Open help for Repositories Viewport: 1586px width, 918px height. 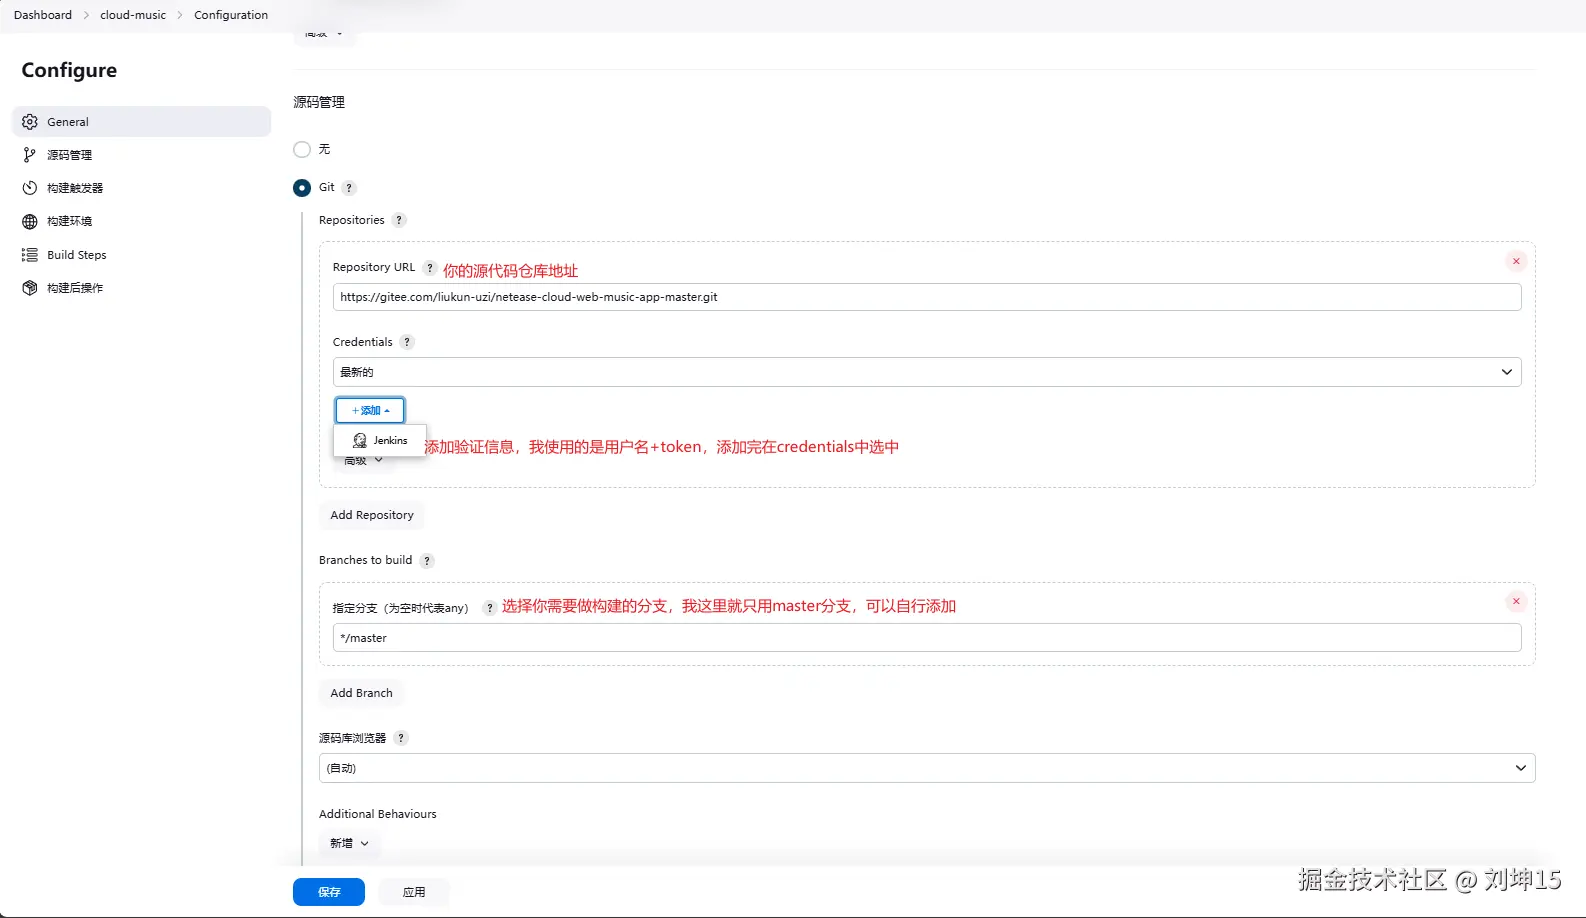pyautogui.click(x=399, y=220)
